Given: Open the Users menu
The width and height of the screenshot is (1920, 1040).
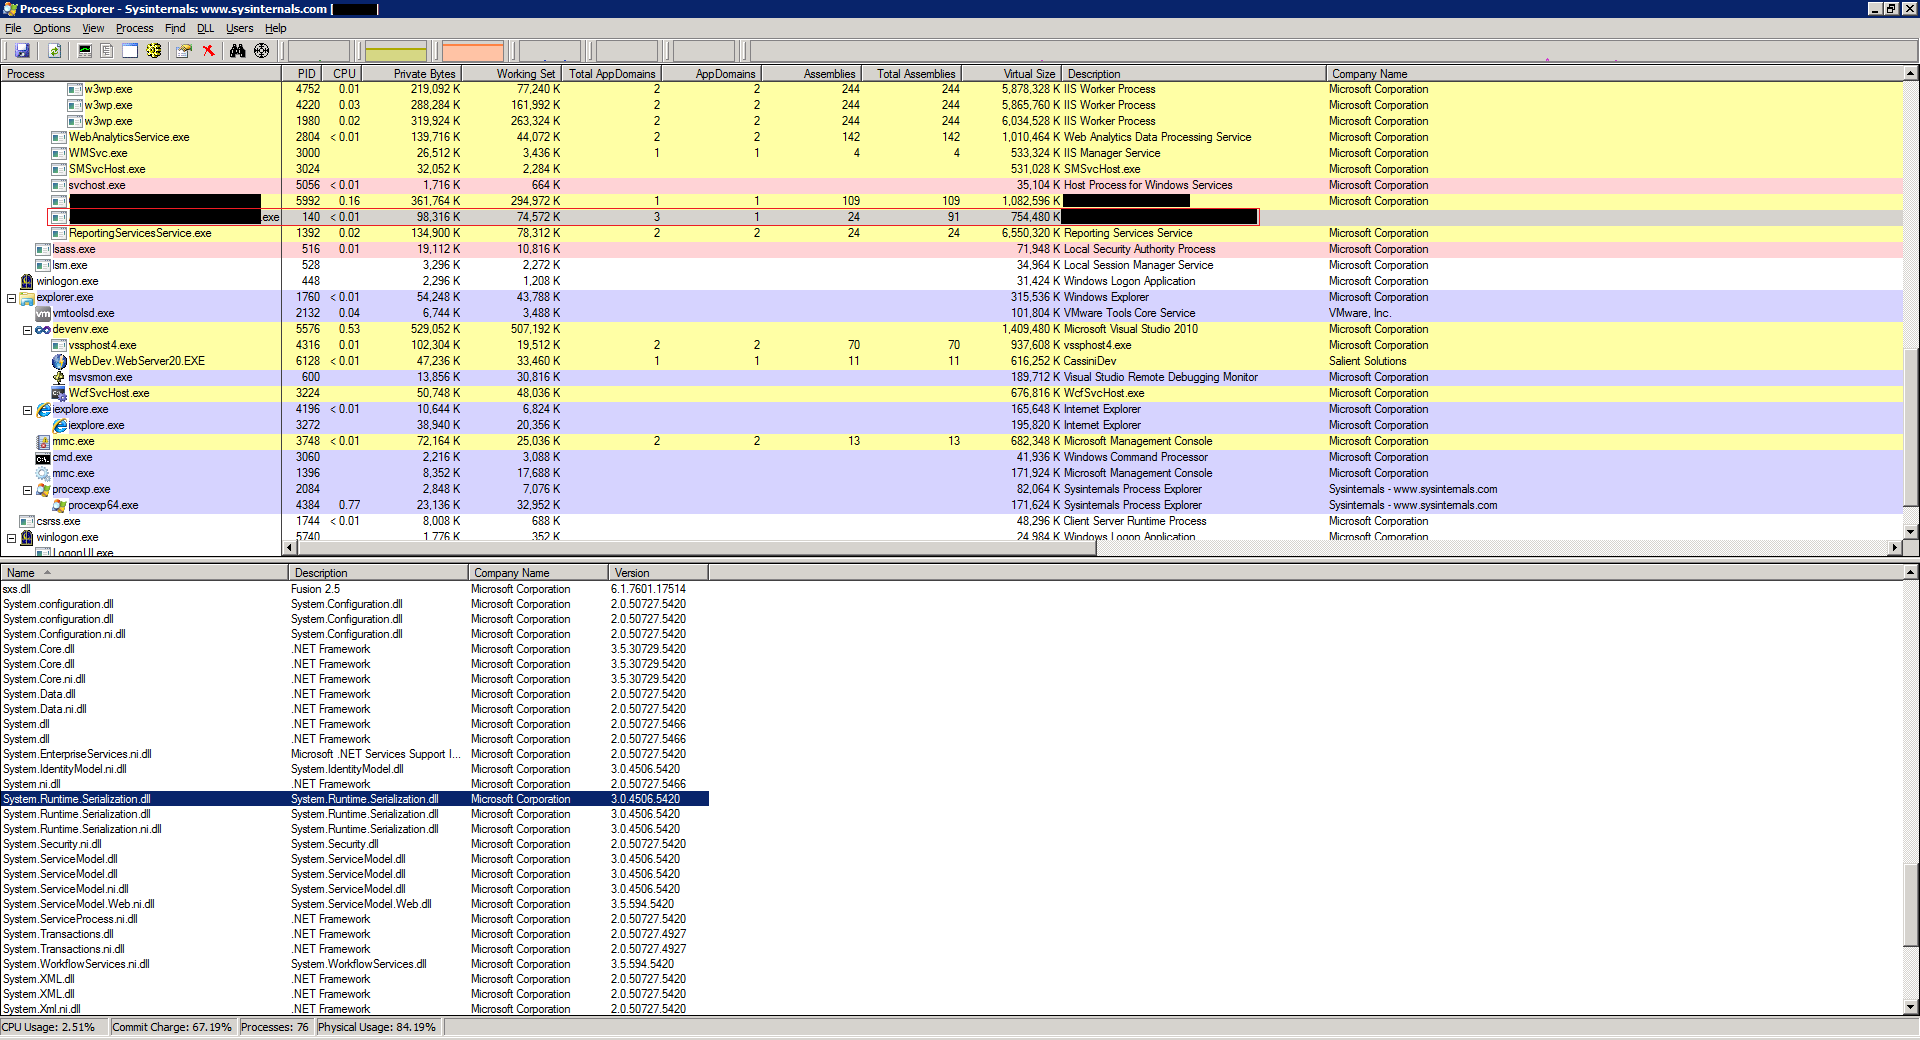Looking at the screenshot, I should click(x=239, y=28).
